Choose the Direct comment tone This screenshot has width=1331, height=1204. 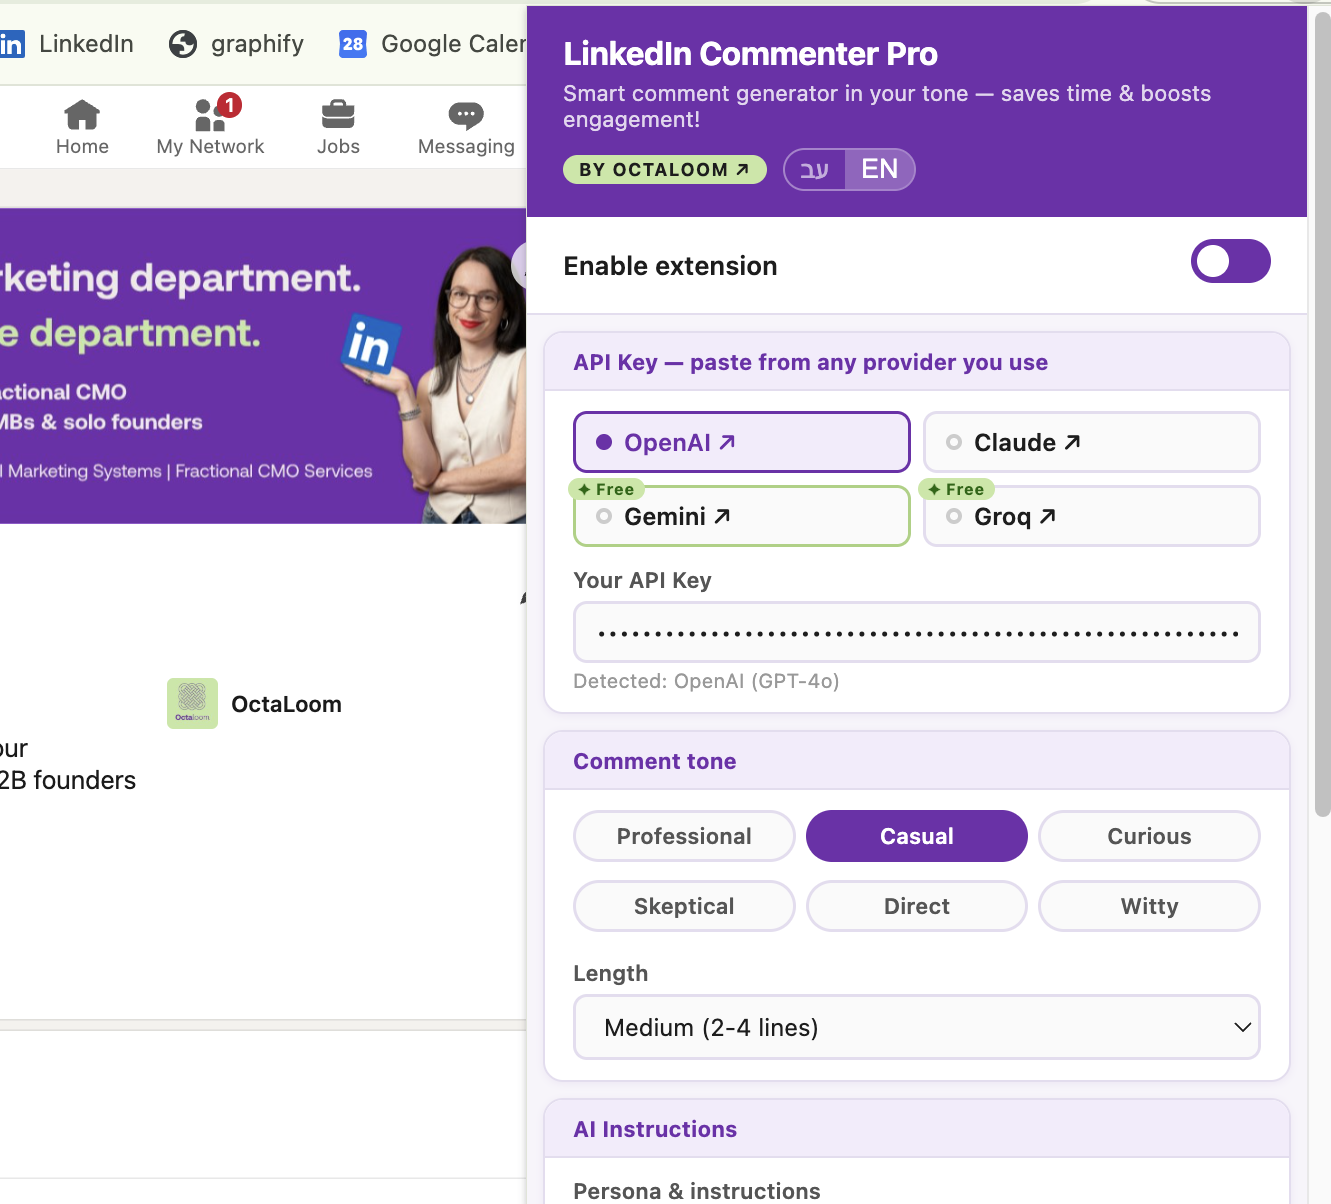(917, 906)
